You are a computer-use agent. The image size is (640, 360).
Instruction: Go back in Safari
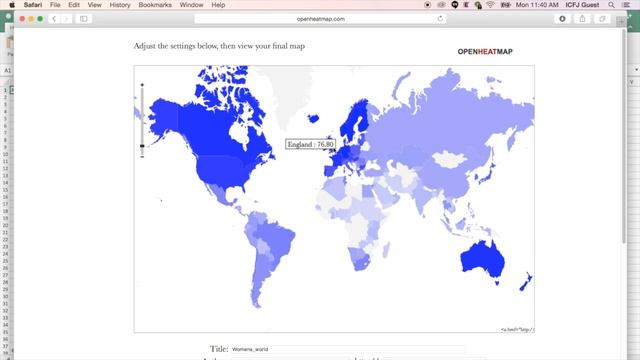coord(54,19)
